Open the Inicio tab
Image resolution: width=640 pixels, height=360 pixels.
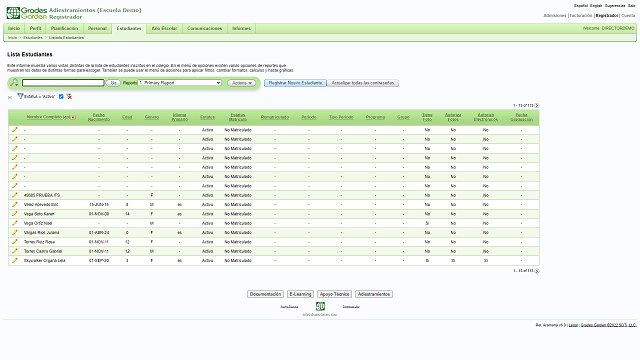pos(14,29)
